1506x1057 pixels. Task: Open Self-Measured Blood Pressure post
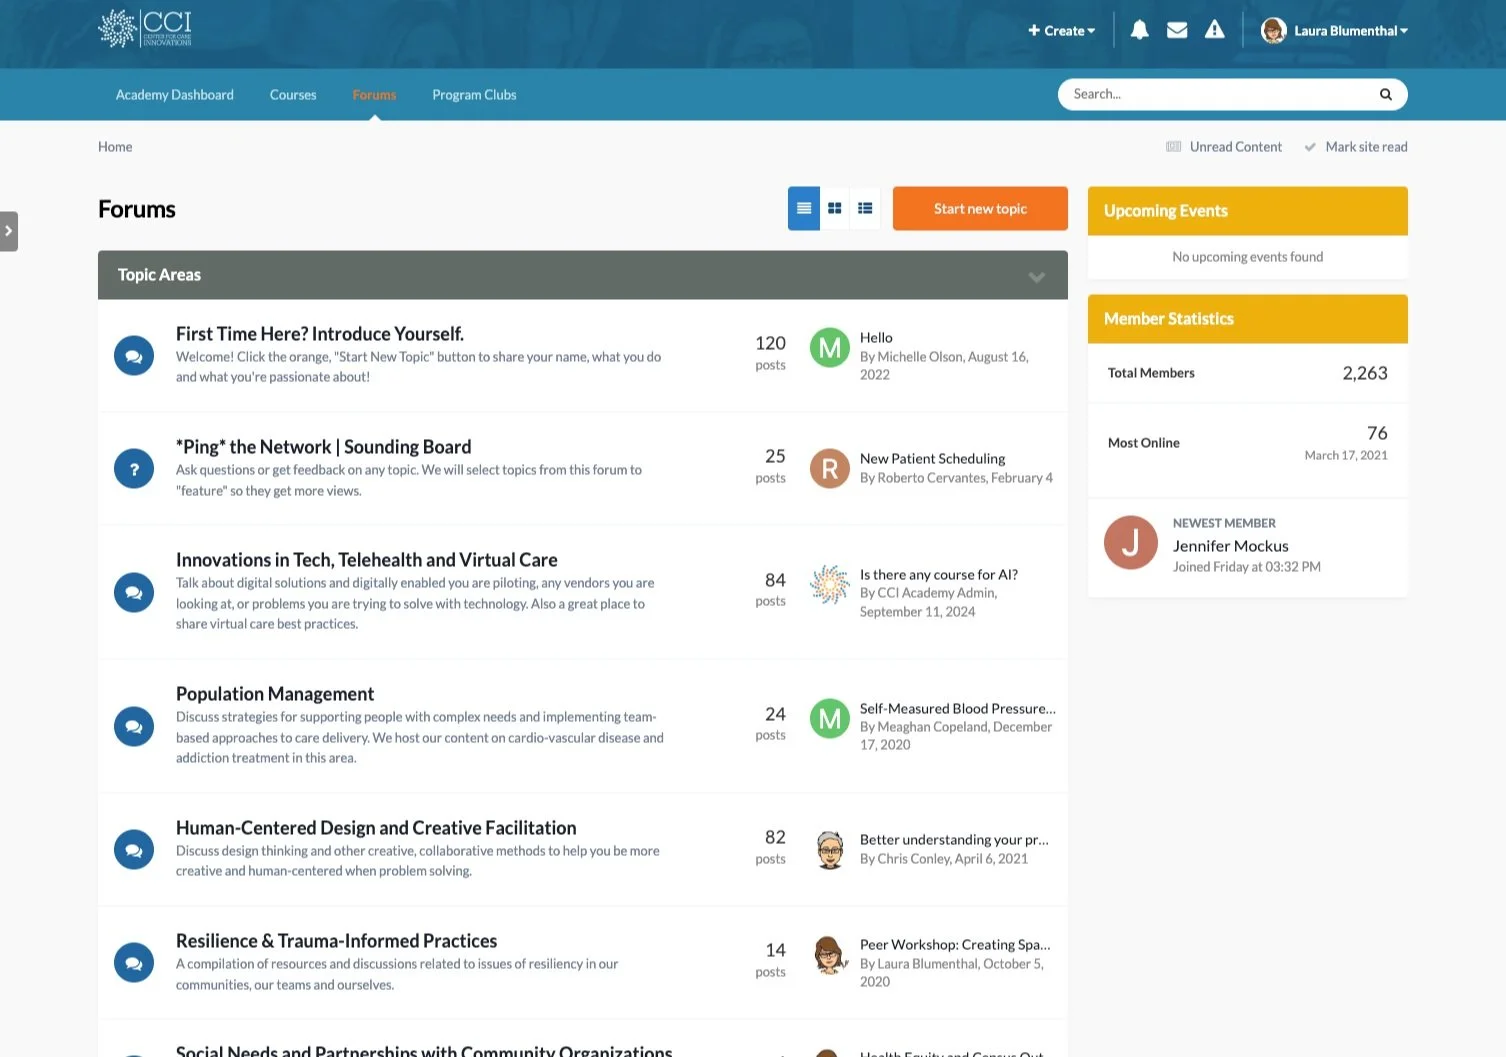click(x=957, y=709)
